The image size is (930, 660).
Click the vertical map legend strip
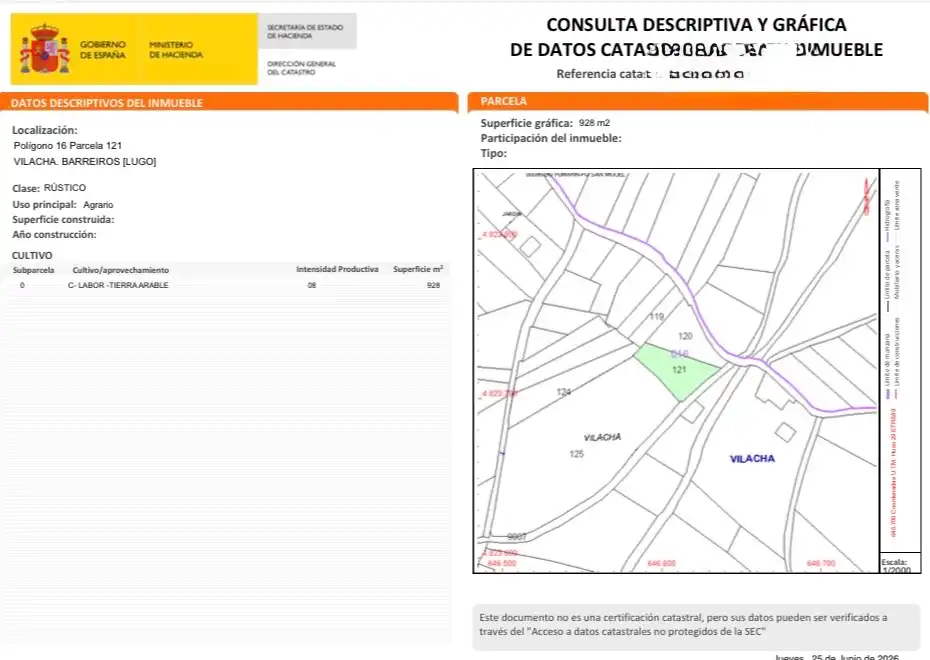pyautogui.click(x=900, y=361)
